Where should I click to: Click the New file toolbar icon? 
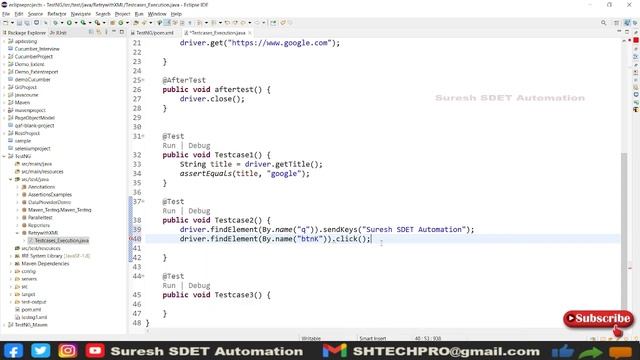(5, 23)
